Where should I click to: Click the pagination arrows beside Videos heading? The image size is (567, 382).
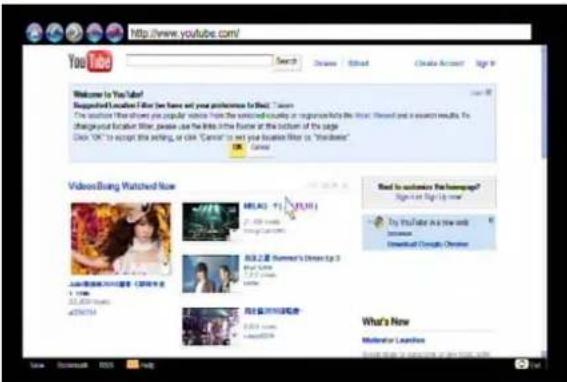(x=327, y=186)
